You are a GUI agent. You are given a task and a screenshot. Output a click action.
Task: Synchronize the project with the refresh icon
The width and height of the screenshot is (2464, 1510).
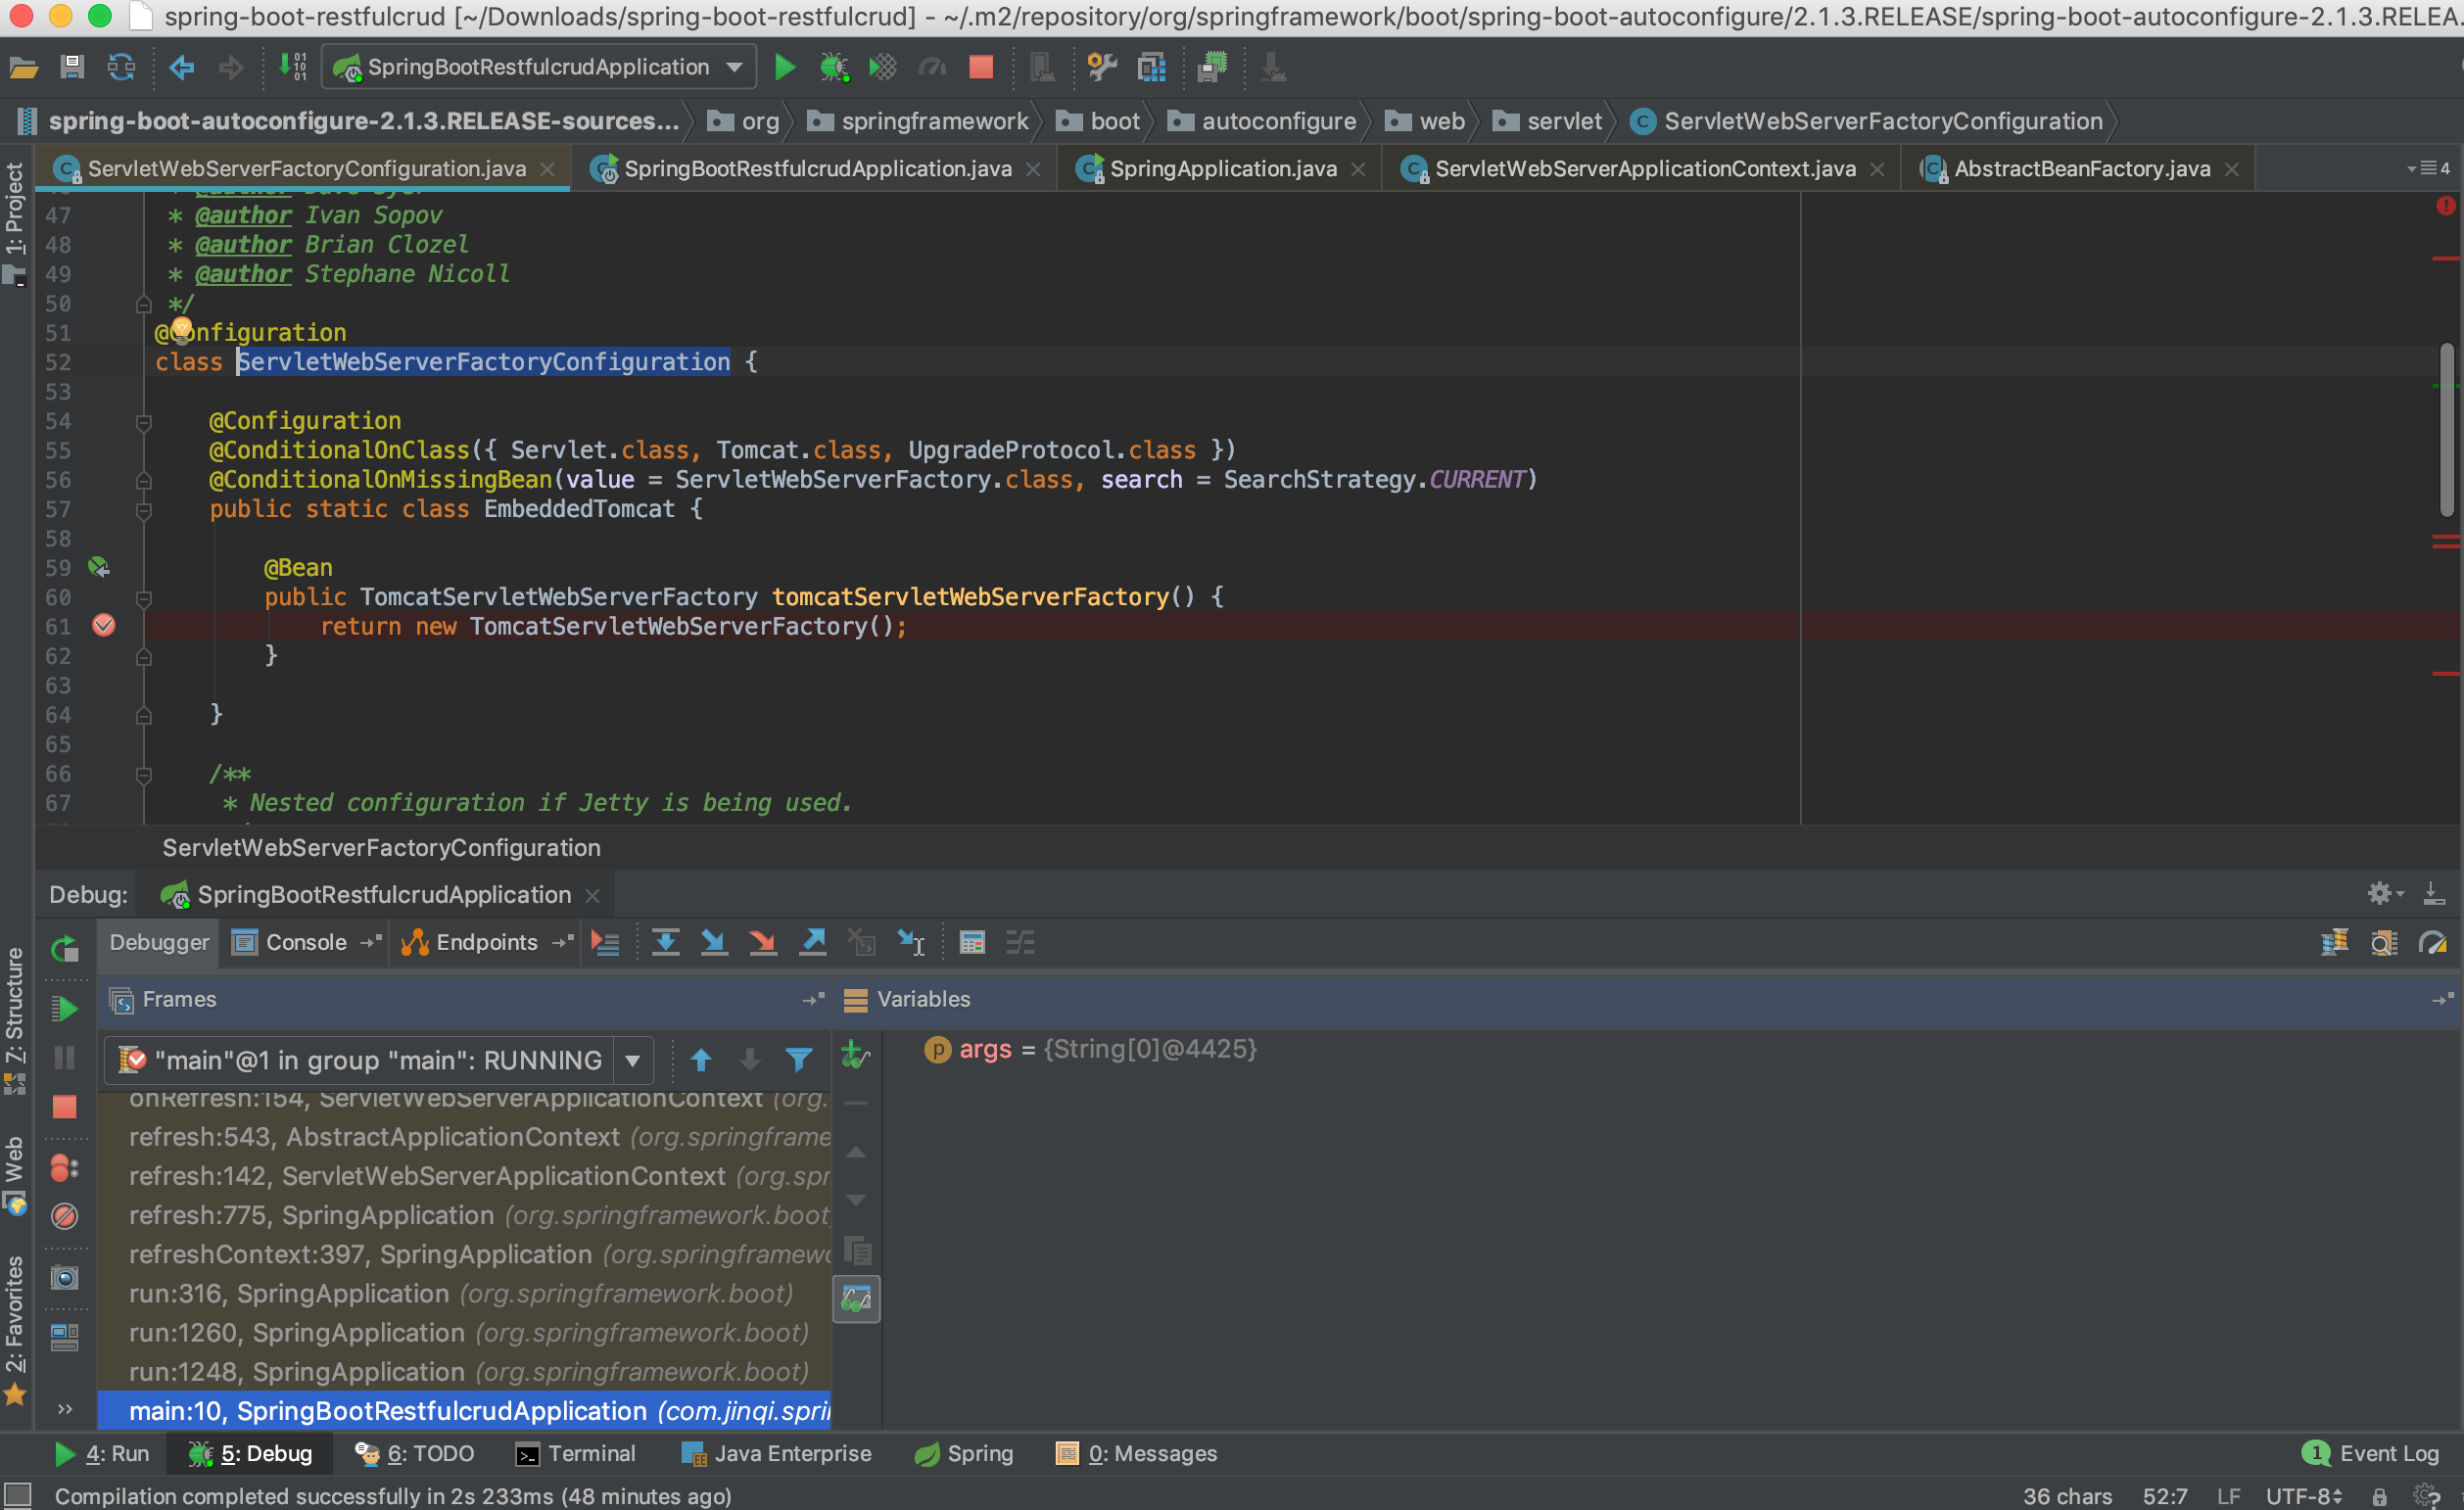[x=121, y=67]
